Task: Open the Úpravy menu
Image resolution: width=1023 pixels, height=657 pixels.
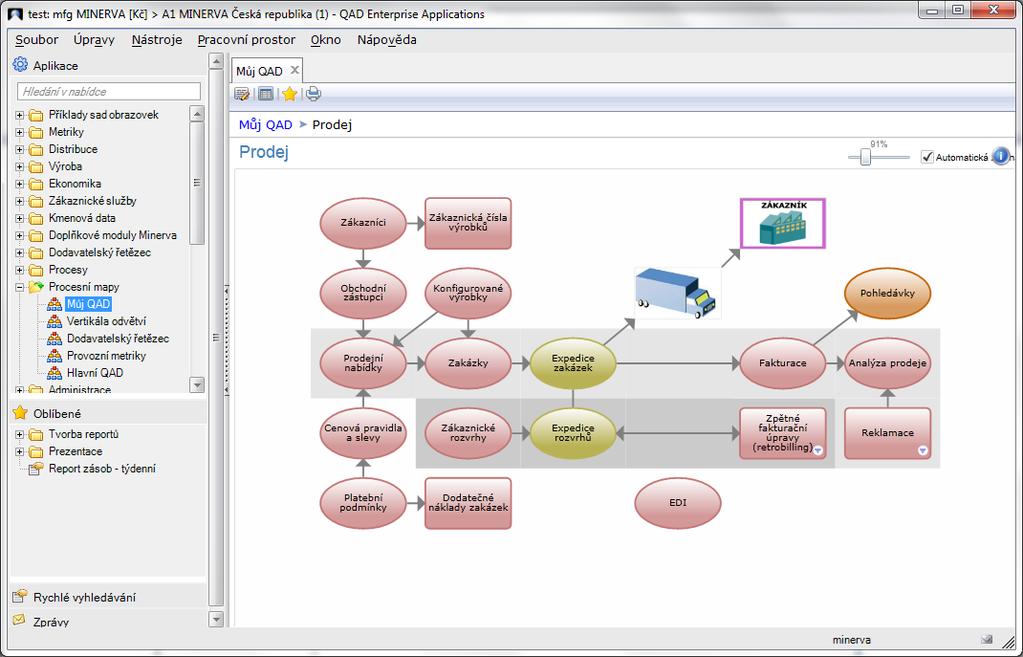Action: (x=94, y=40)
